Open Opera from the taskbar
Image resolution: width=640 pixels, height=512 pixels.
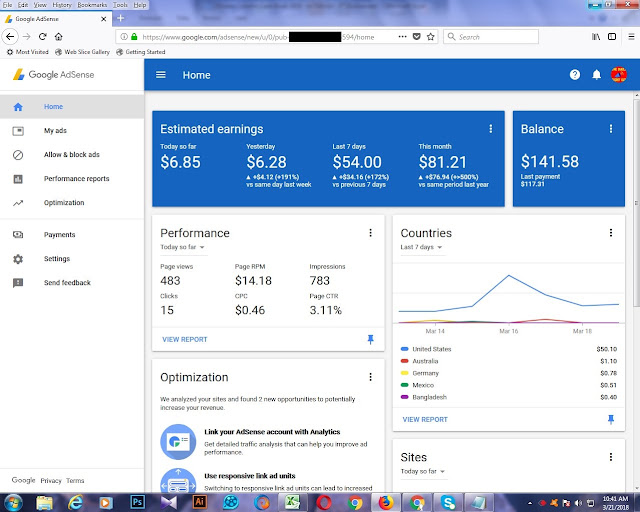(324, 502)
